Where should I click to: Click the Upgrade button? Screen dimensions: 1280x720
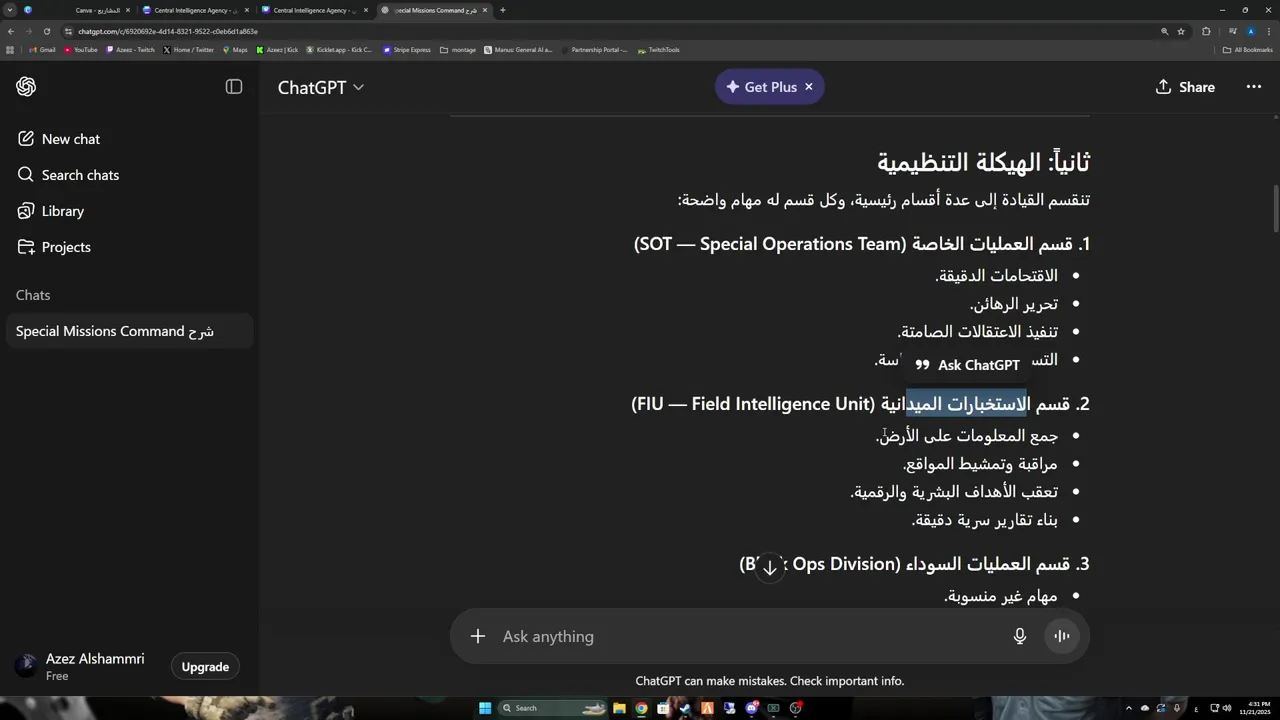click(x=205, y=667)
